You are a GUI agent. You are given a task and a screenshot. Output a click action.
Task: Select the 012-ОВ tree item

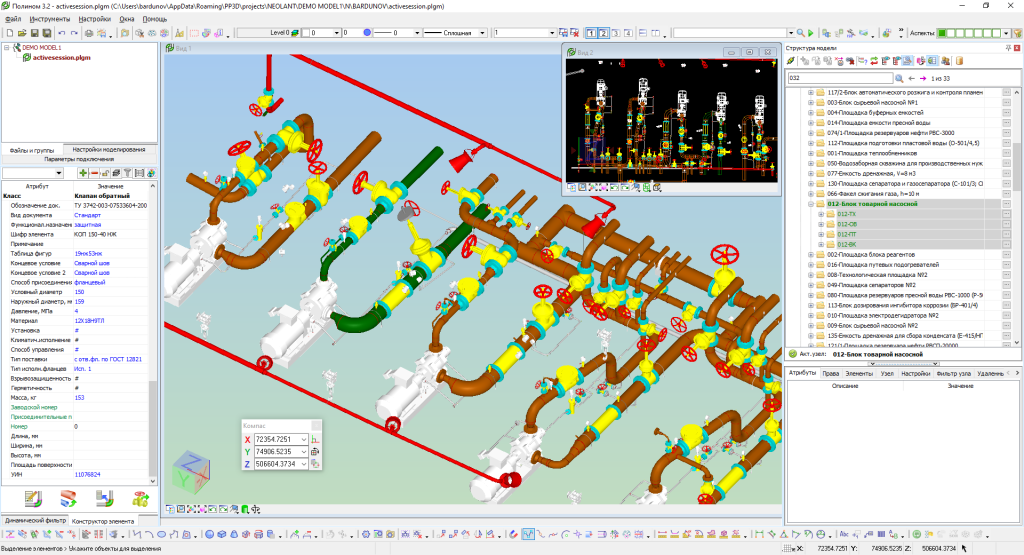tap(846, 224)
